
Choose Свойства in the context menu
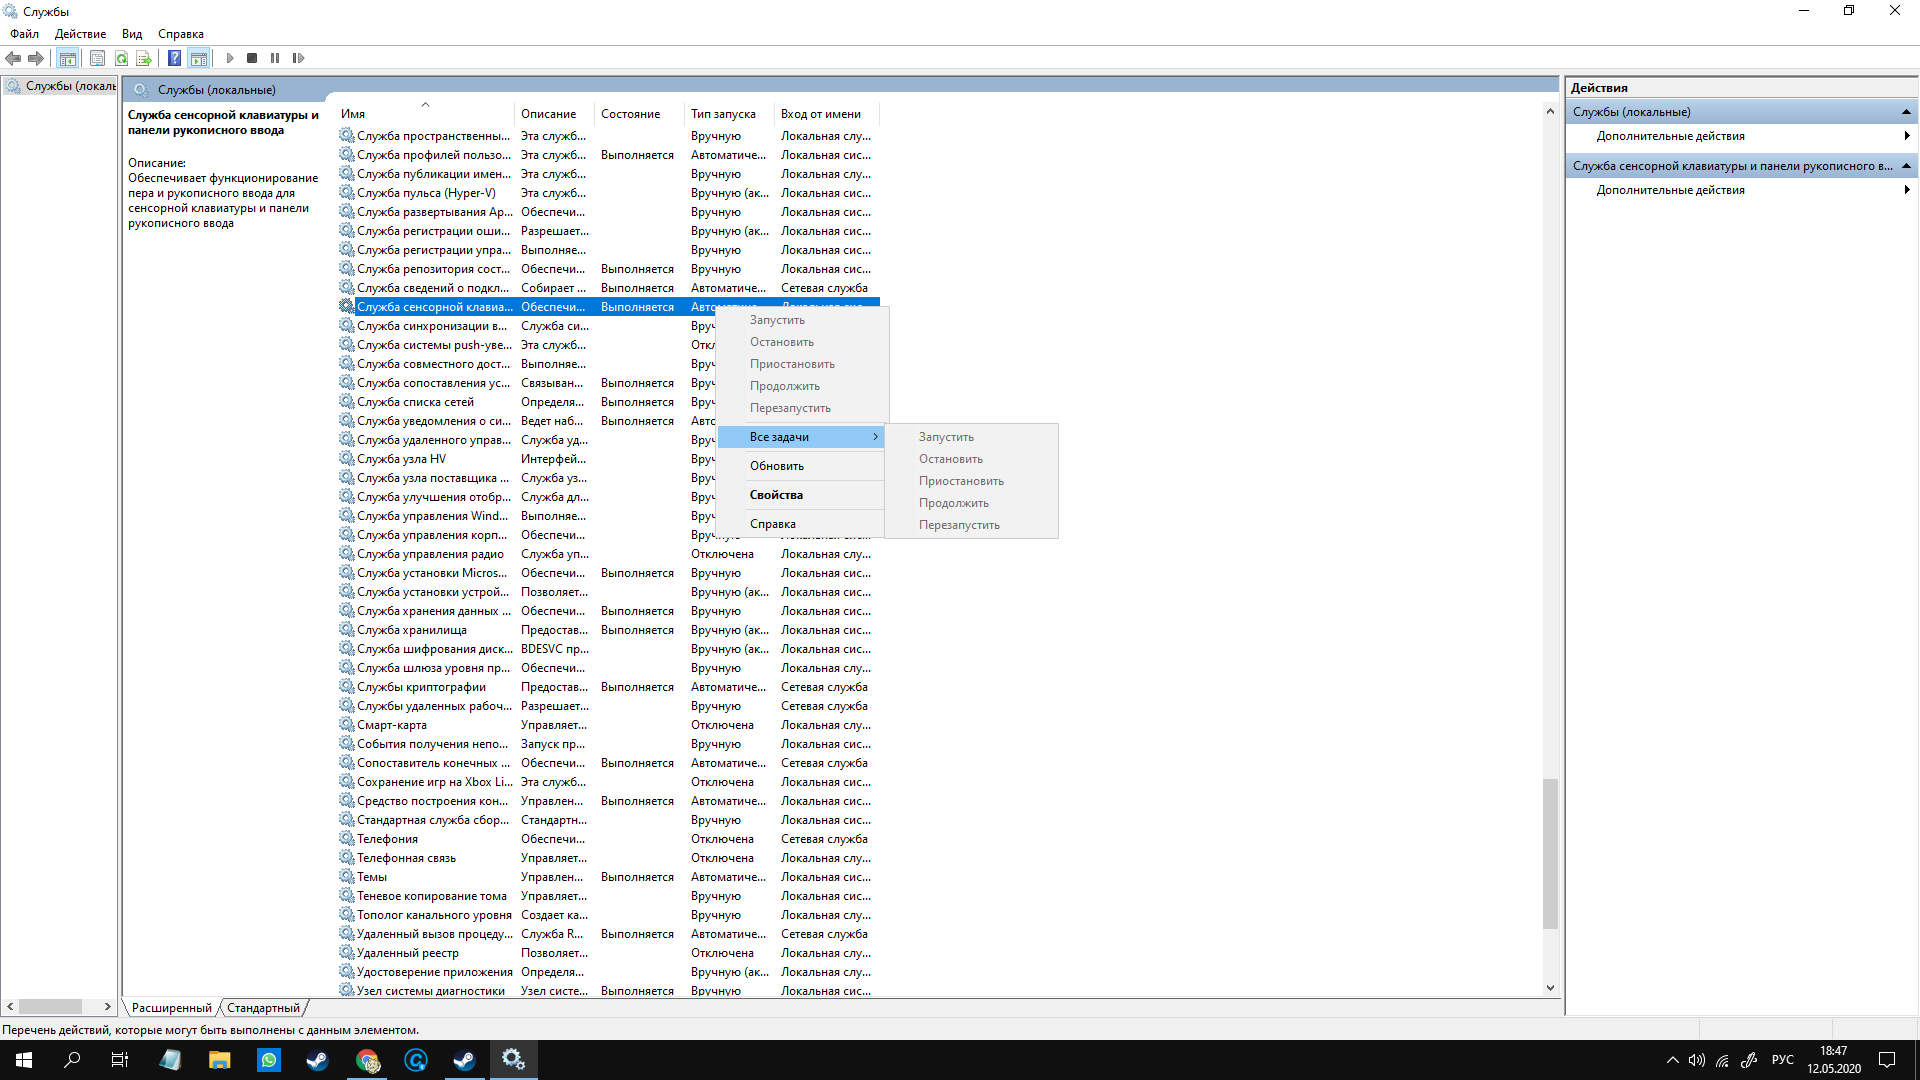coord(801,495)
